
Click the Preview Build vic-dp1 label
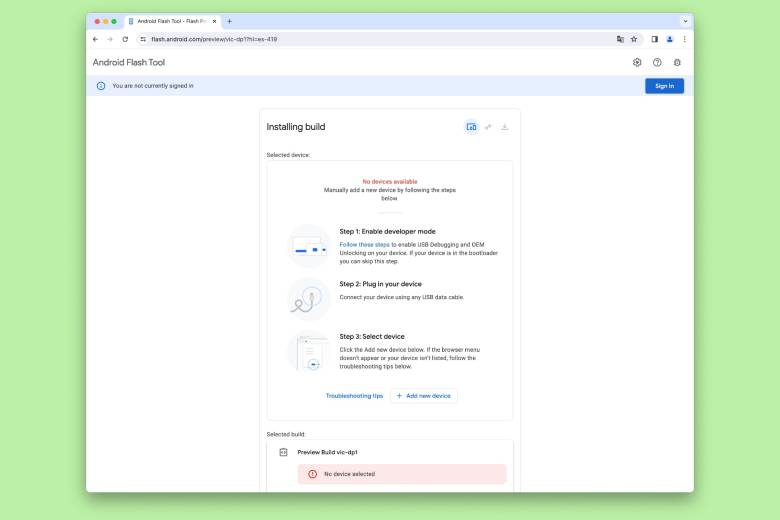point(327,452)
